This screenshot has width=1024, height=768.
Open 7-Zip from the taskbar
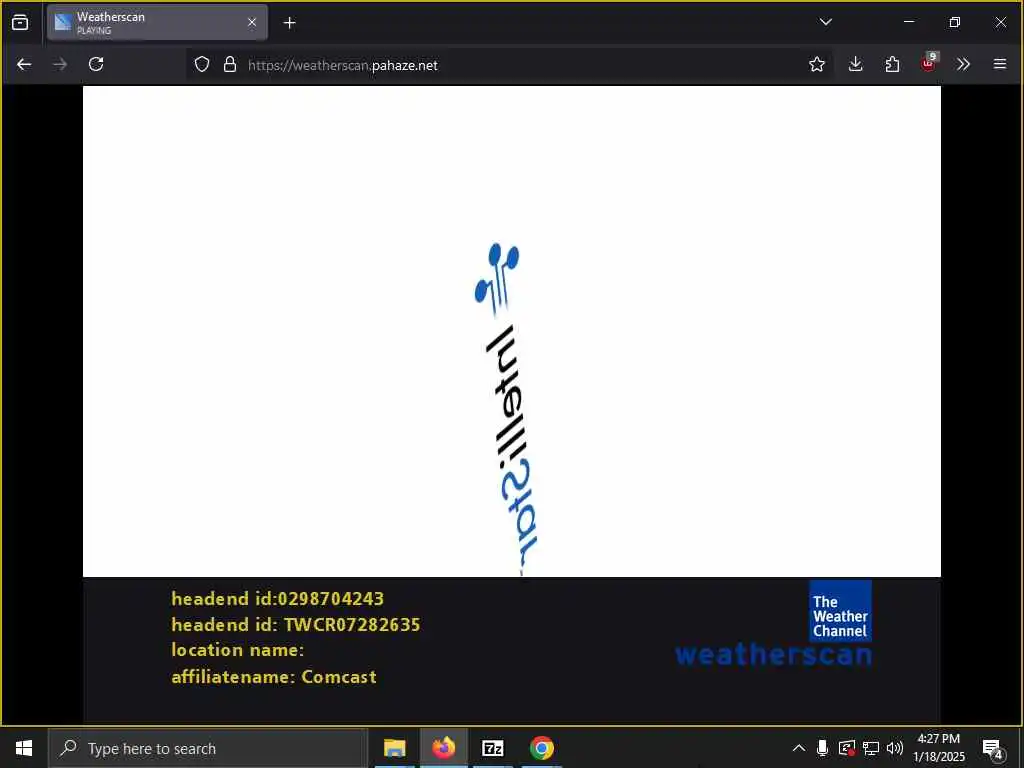(492, 748)
